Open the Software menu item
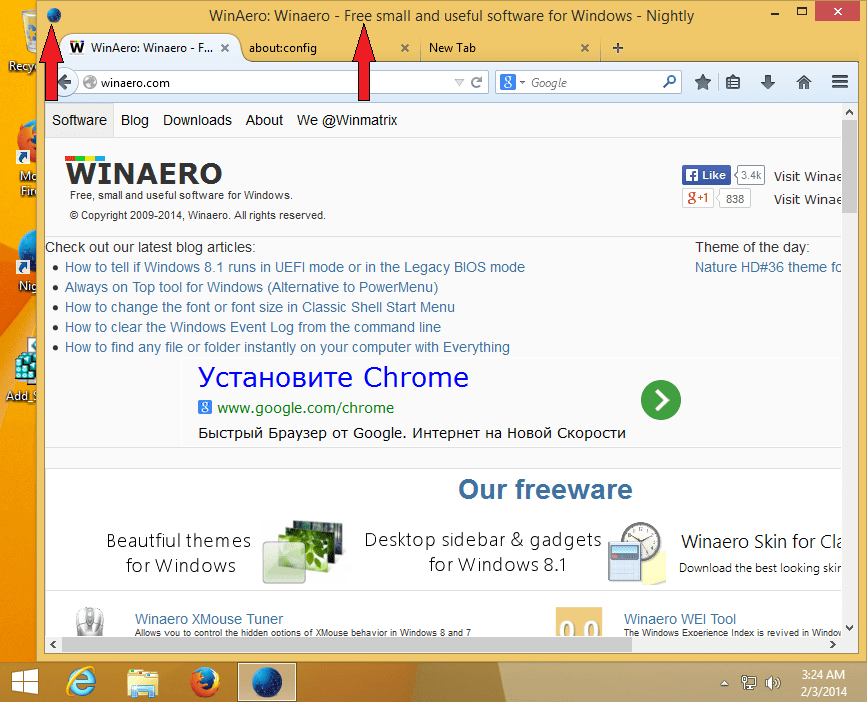The height and width of the screenshot is (702, 867). (x=80, y=120)
